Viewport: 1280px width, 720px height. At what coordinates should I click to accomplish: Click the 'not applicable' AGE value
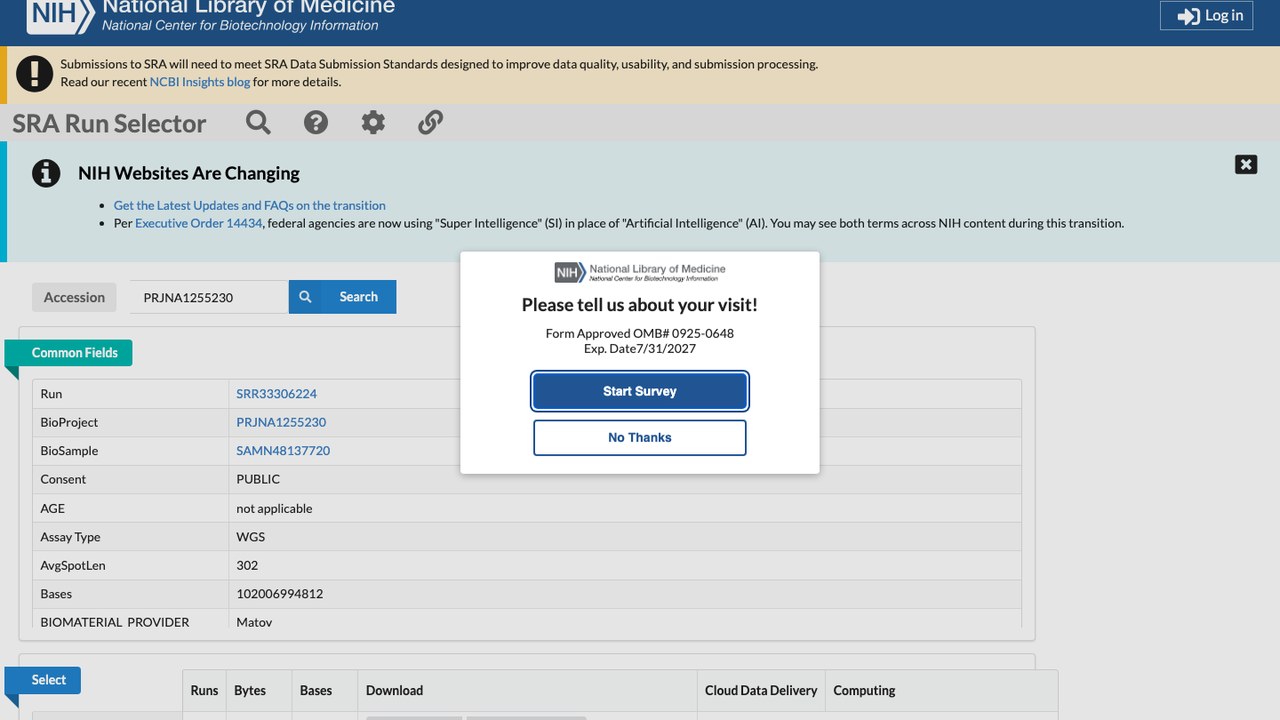click(x=274, y=508)
